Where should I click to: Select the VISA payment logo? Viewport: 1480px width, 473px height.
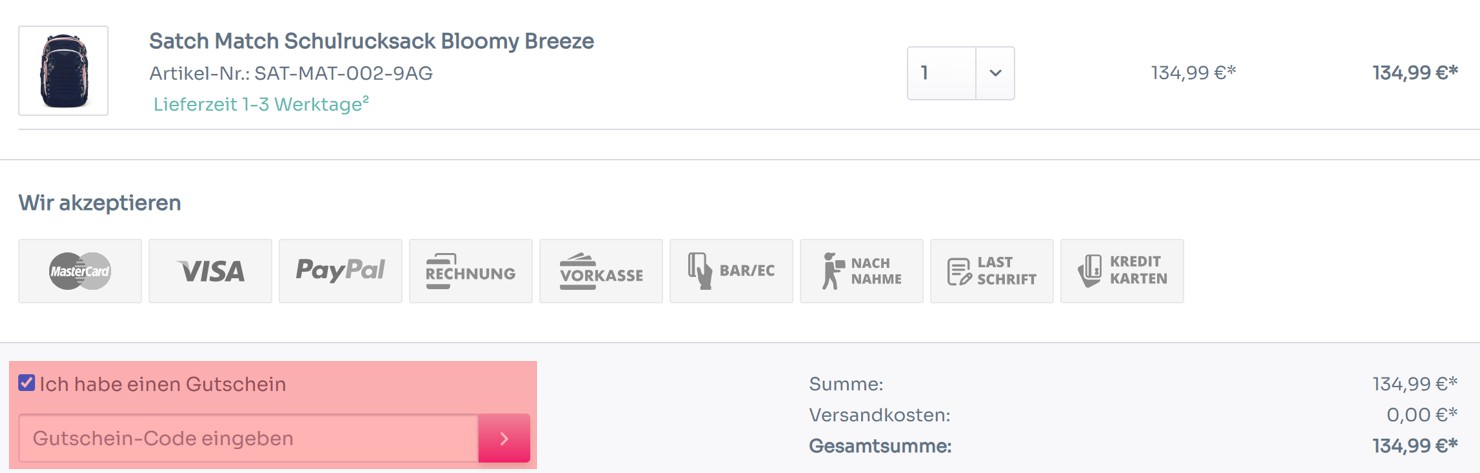pos(210,271)
